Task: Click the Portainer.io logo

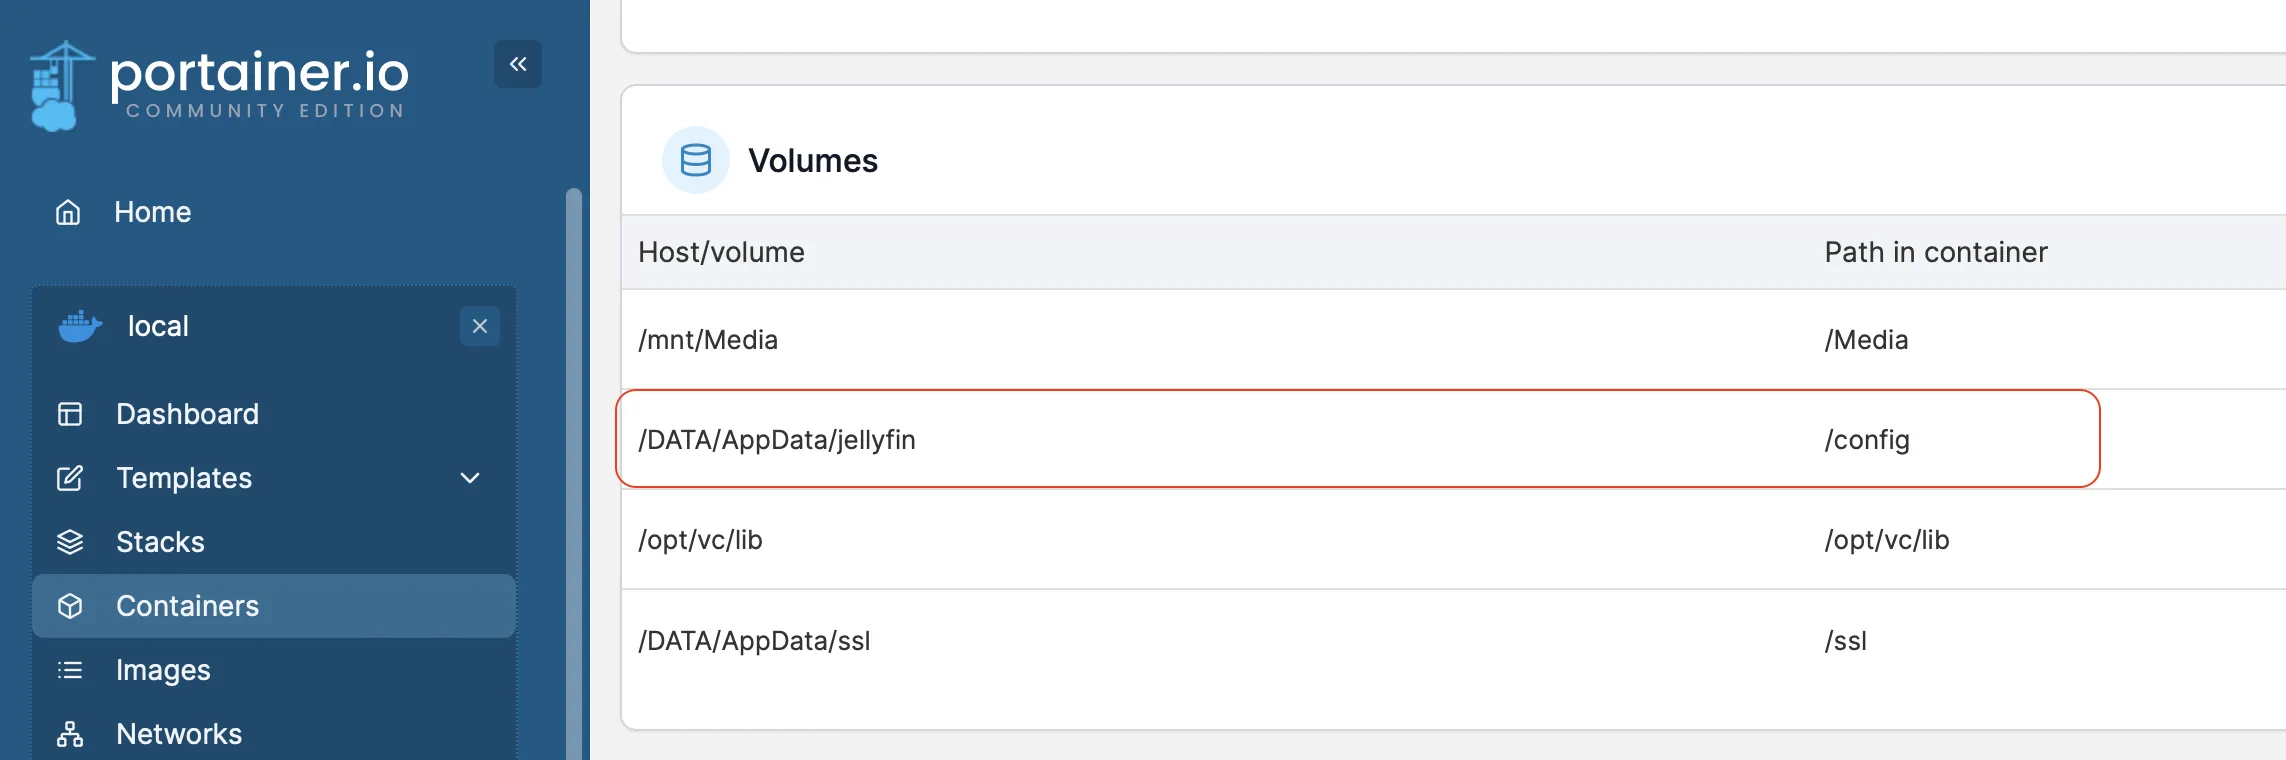Action: (220, 85)
